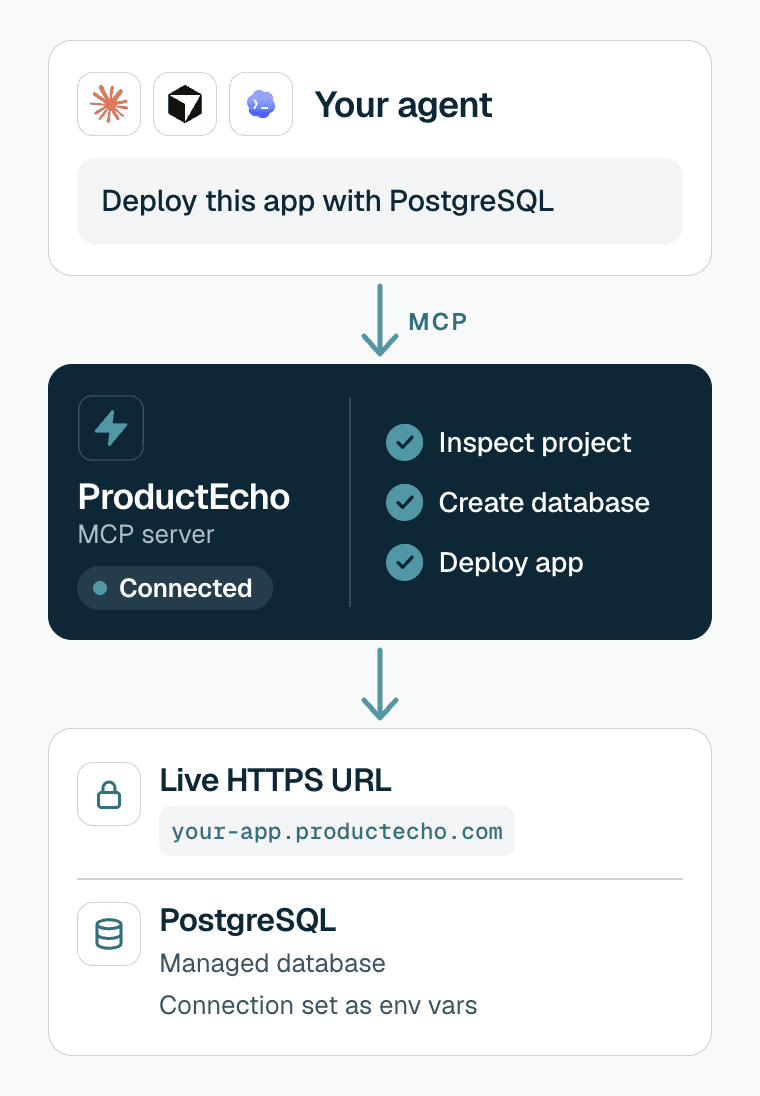Click the database cylinder icon beside PostgreSQL

tap(109, 934)
